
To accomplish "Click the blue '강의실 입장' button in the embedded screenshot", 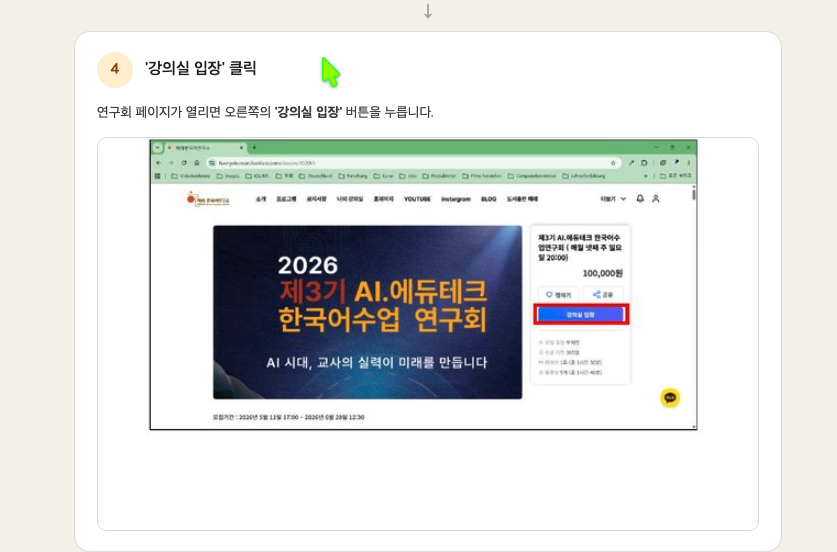I will 581,314.
